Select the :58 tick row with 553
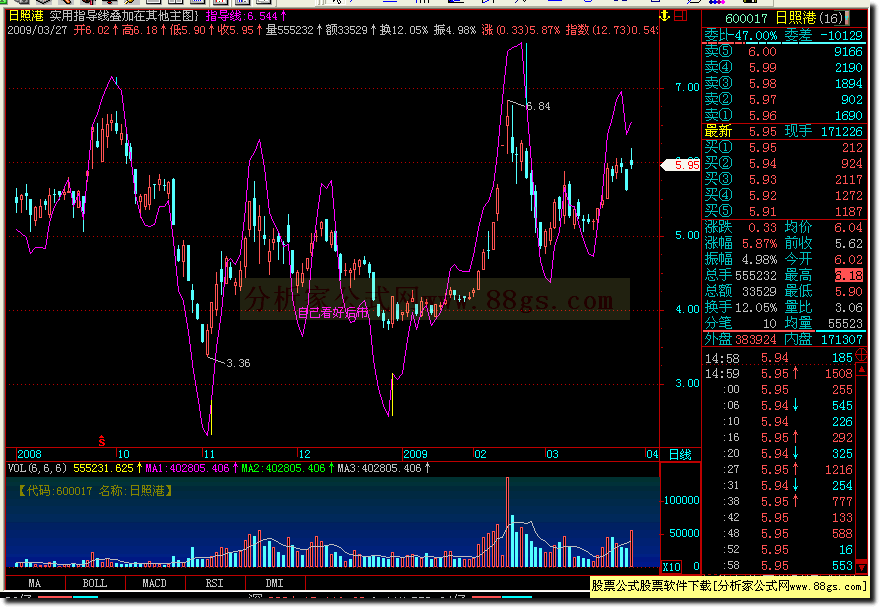Screen dimensions: 882x609 click(x=779, y=566)
